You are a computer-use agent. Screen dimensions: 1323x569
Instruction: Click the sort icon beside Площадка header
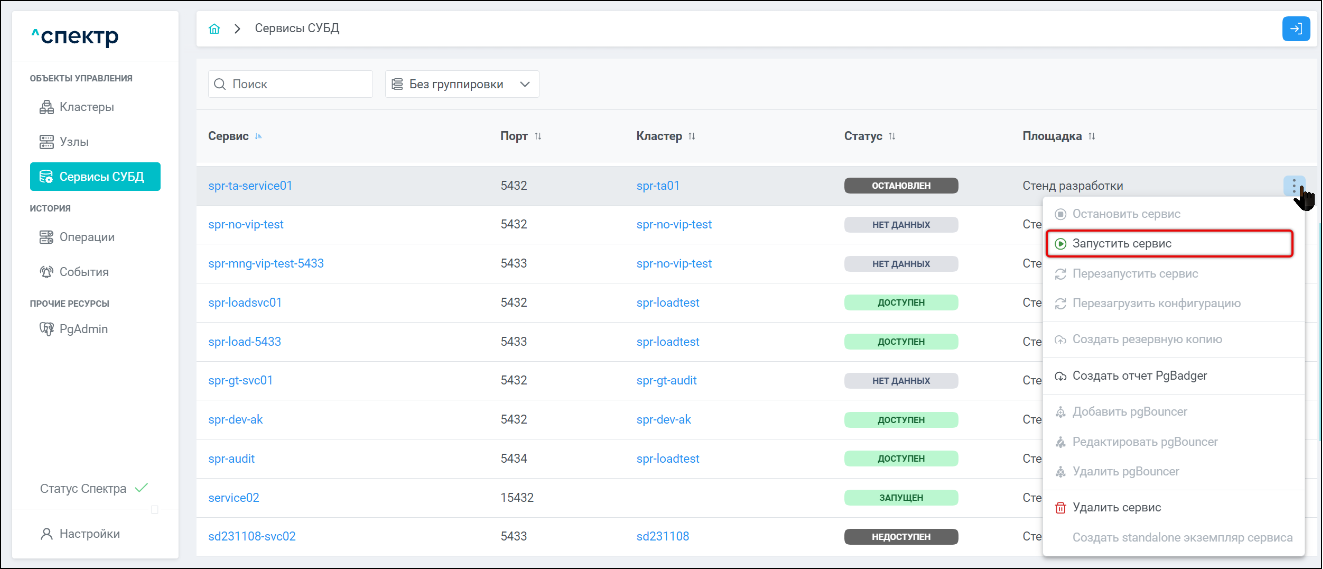[1092, 136]
